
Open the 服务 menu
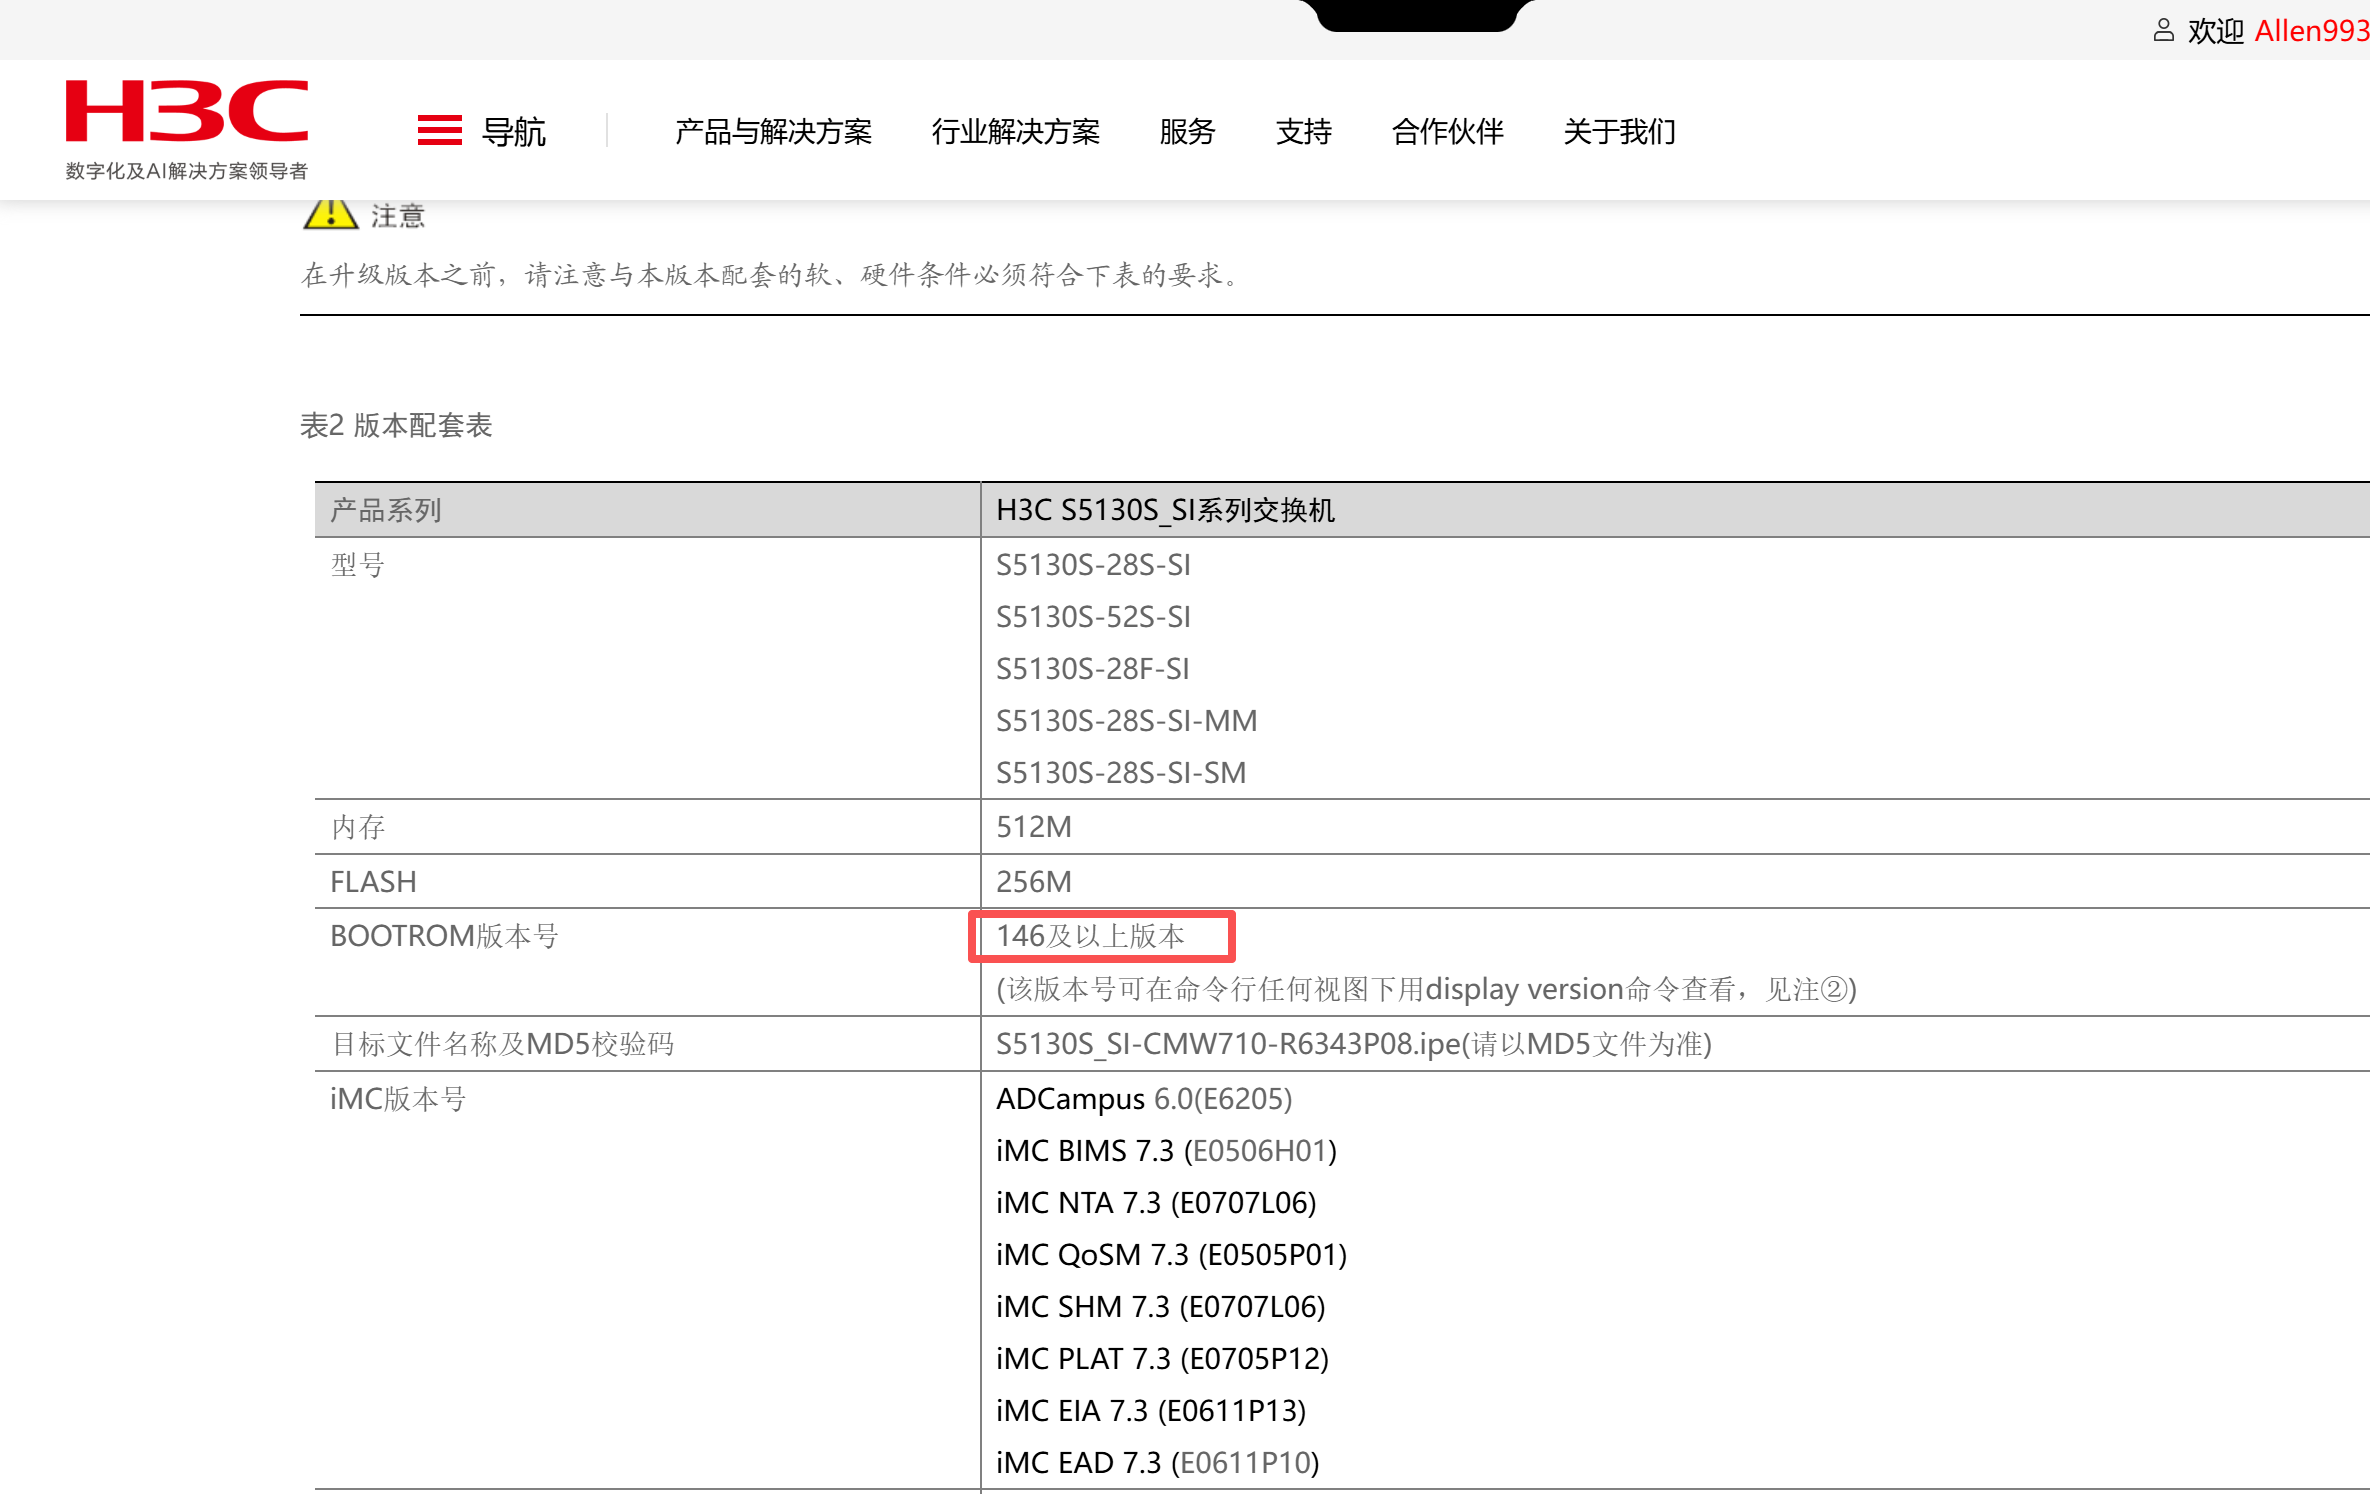[x=1187, y=131]
